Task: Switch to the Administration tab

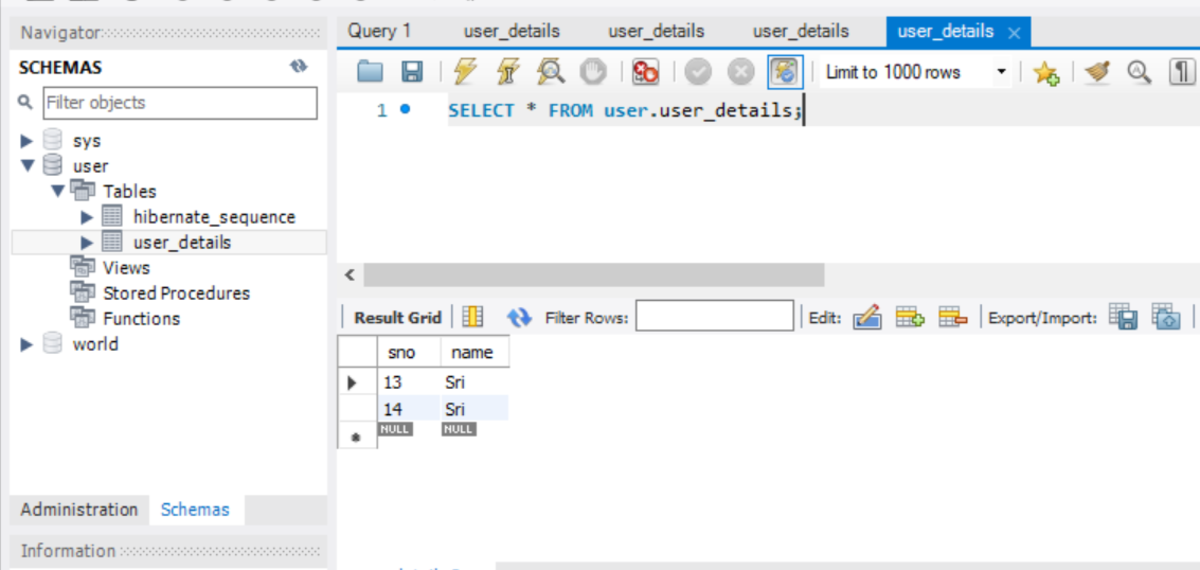Action: tap(79, 509)
